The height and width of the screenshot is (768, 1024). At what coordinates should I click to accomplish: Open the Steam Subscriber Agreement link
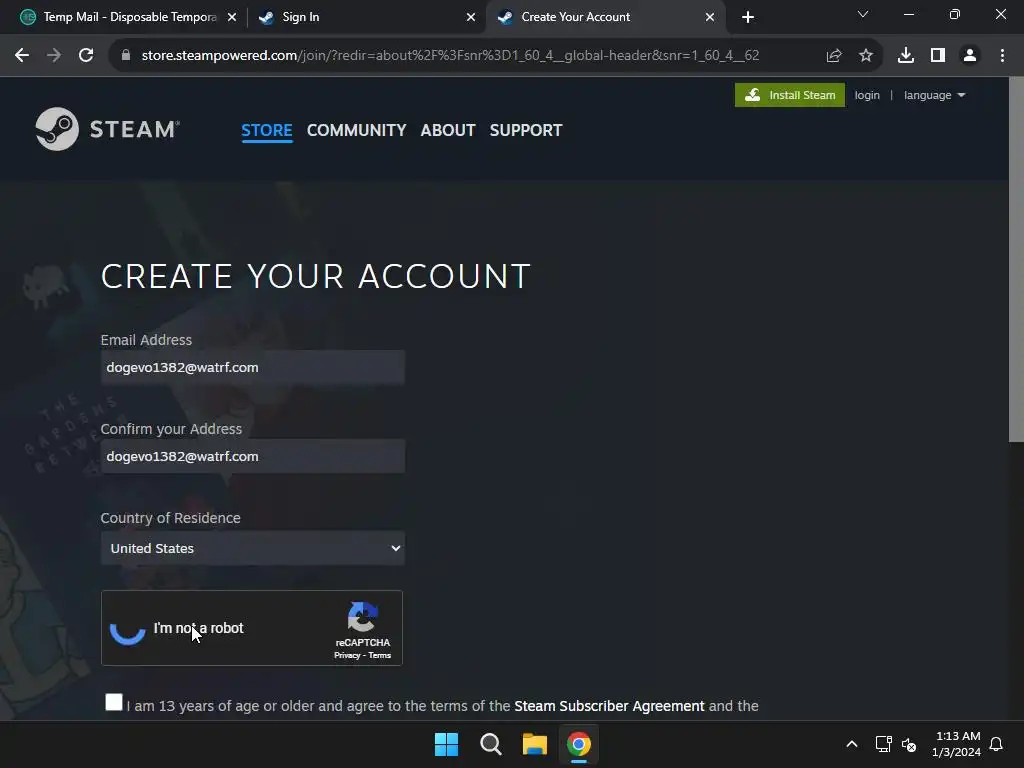pyautogui.click(x=609, y=706)
